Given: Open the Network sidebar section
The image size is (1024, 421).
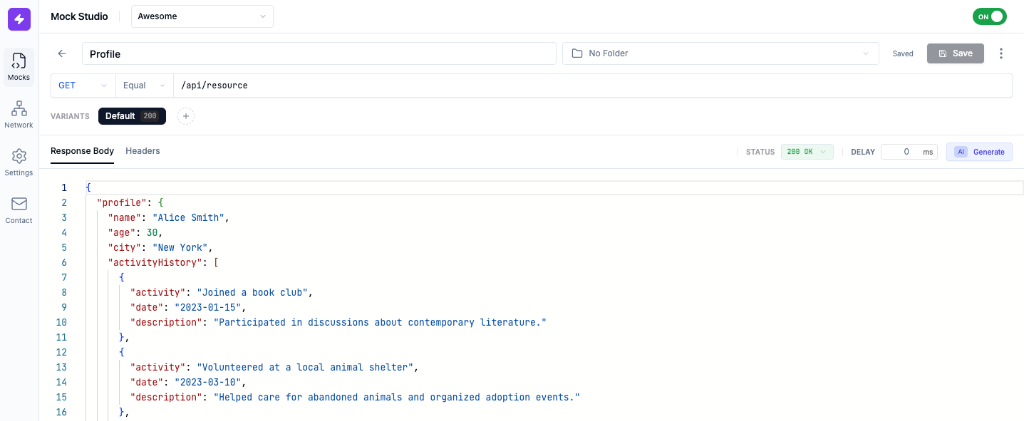Looking at the screenshot, I should (19, 114).
